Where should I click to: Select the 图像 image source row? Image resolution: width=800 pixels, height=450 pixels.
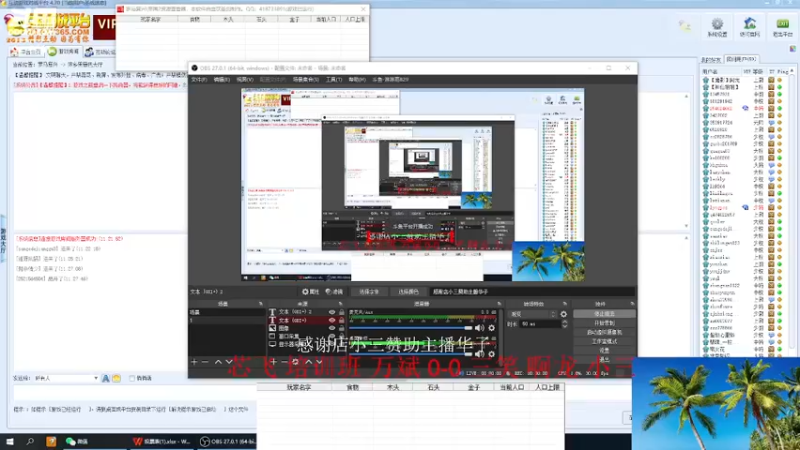click(306, 328)
